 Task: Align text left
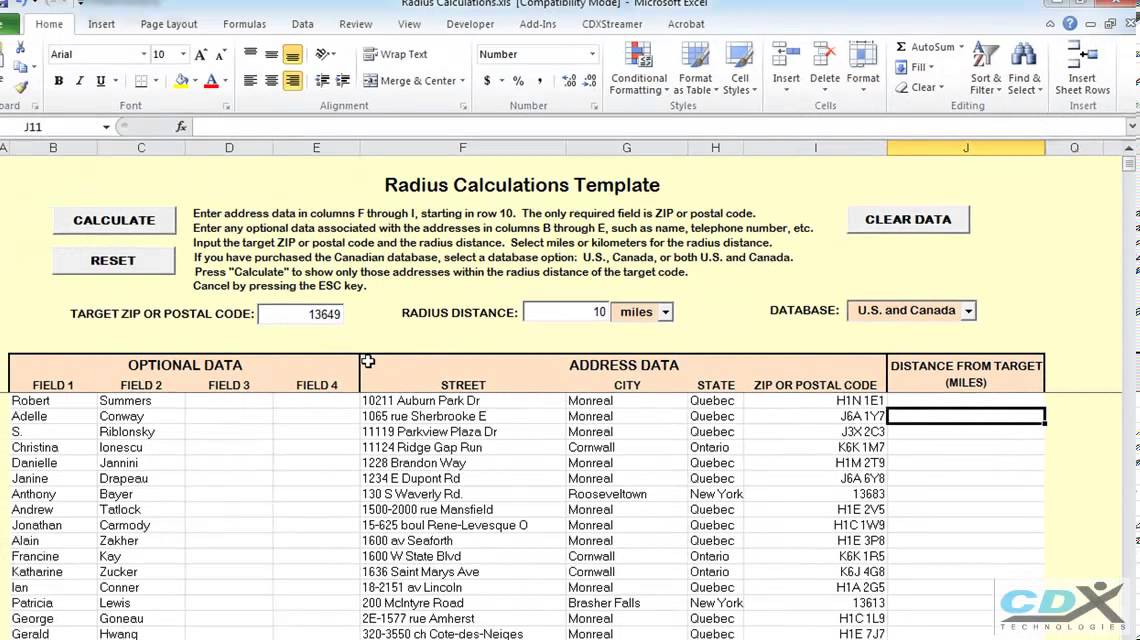coord(250,81)
